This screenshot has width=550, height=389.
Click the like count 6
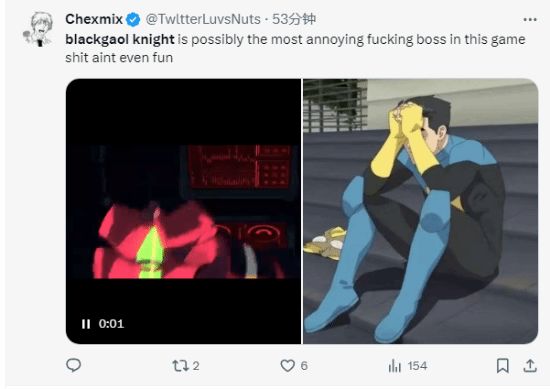[x=304, y=366]
